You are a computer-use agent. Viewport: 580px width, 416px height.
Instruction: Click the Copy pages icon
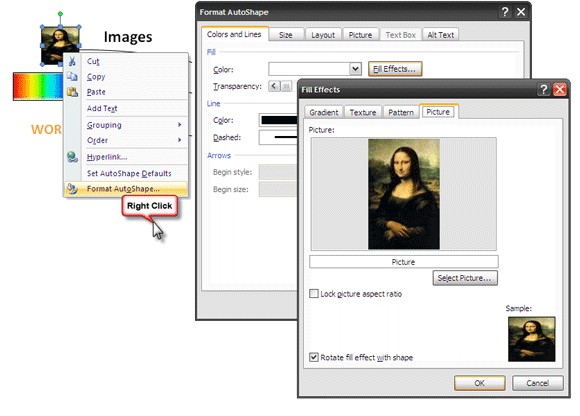click(72, 77)
